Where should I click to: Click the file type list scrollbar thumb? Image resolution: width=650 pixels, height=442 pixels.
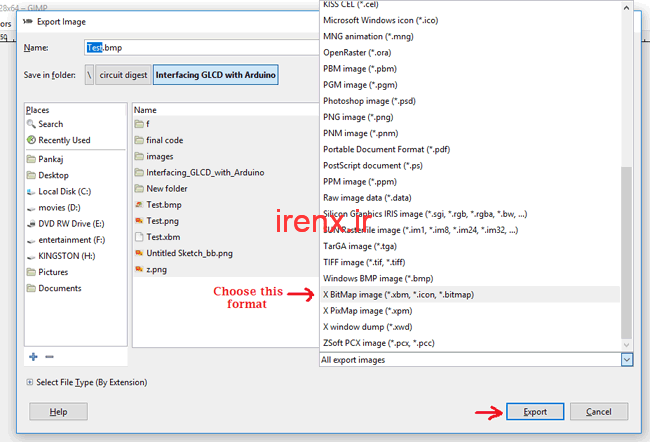click(x=626, y=253)
